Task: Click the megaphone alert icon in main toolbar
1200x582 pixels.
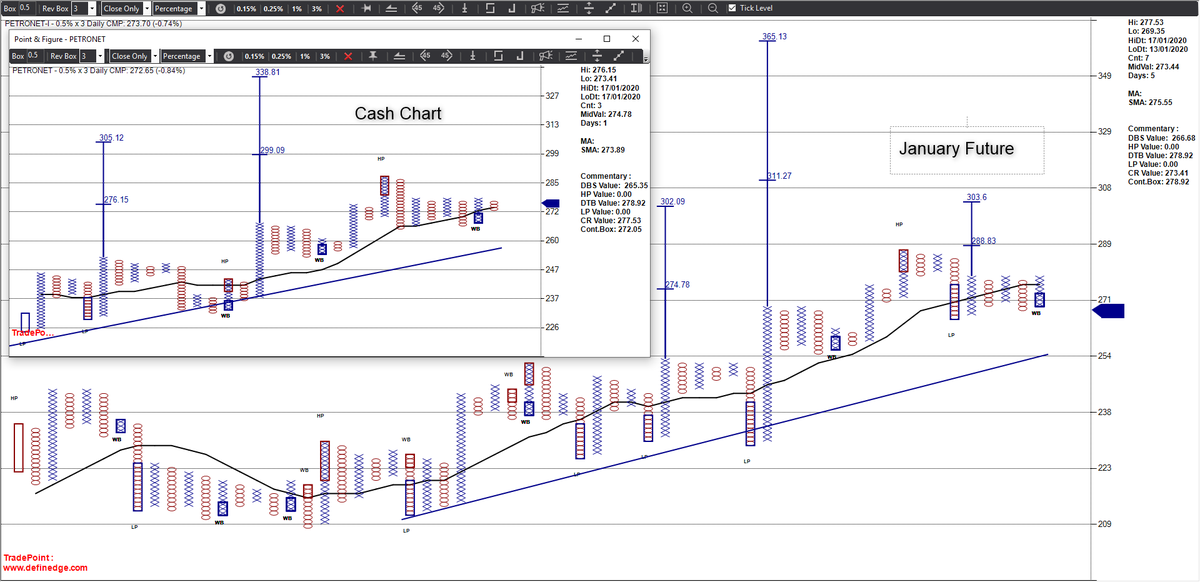Action: [538, 8]
